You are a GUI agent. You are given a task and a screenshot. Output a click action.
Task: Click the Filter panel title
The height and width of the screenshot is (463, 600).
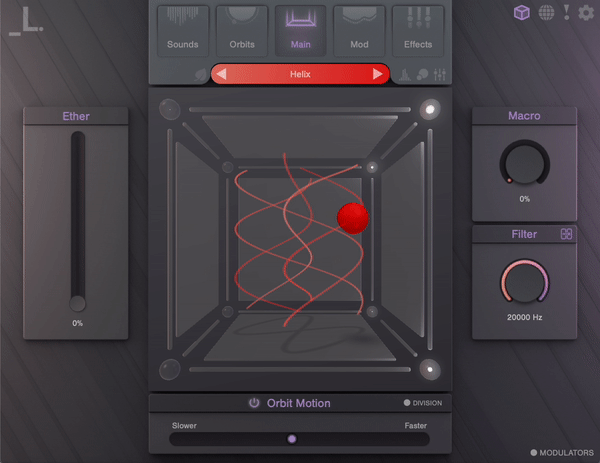tap(524, 234)
